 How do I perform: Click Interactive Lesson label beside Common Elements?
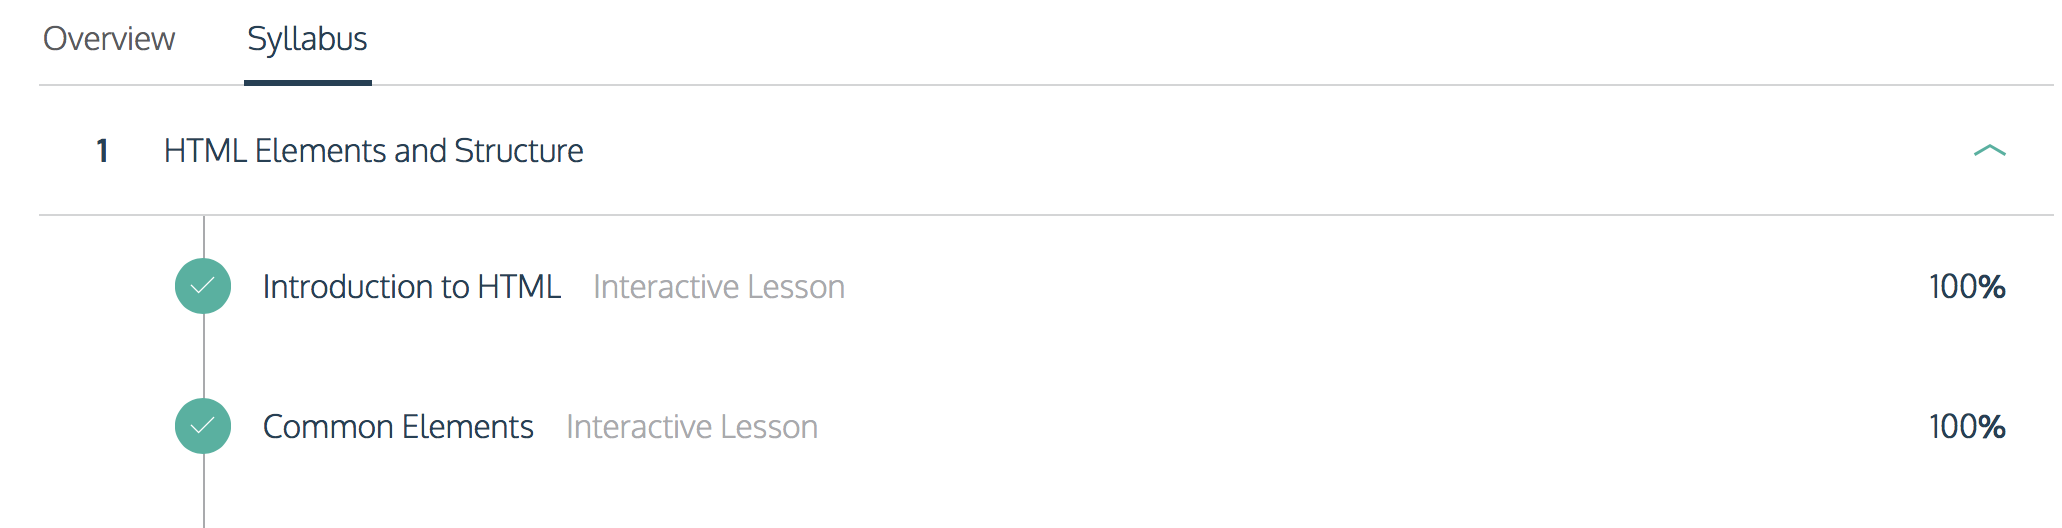click(692, 427)
